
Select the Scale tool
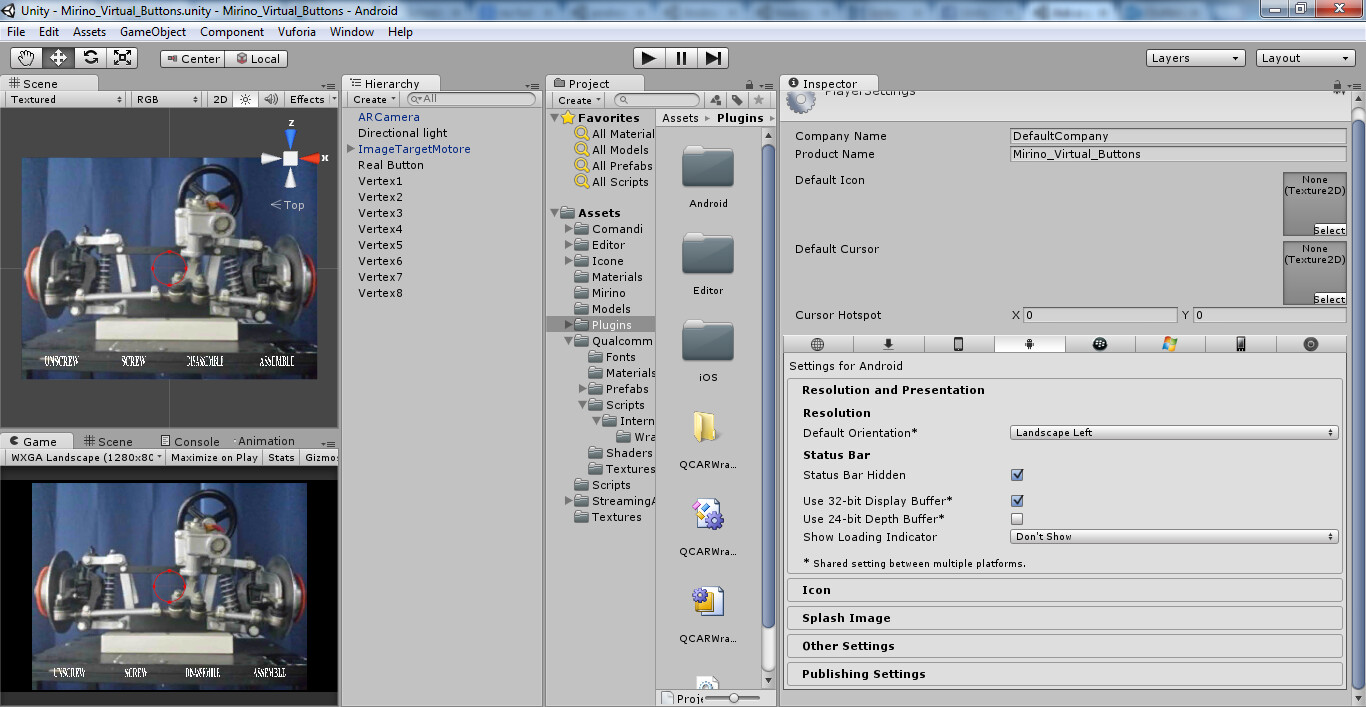tap(122, 57)
